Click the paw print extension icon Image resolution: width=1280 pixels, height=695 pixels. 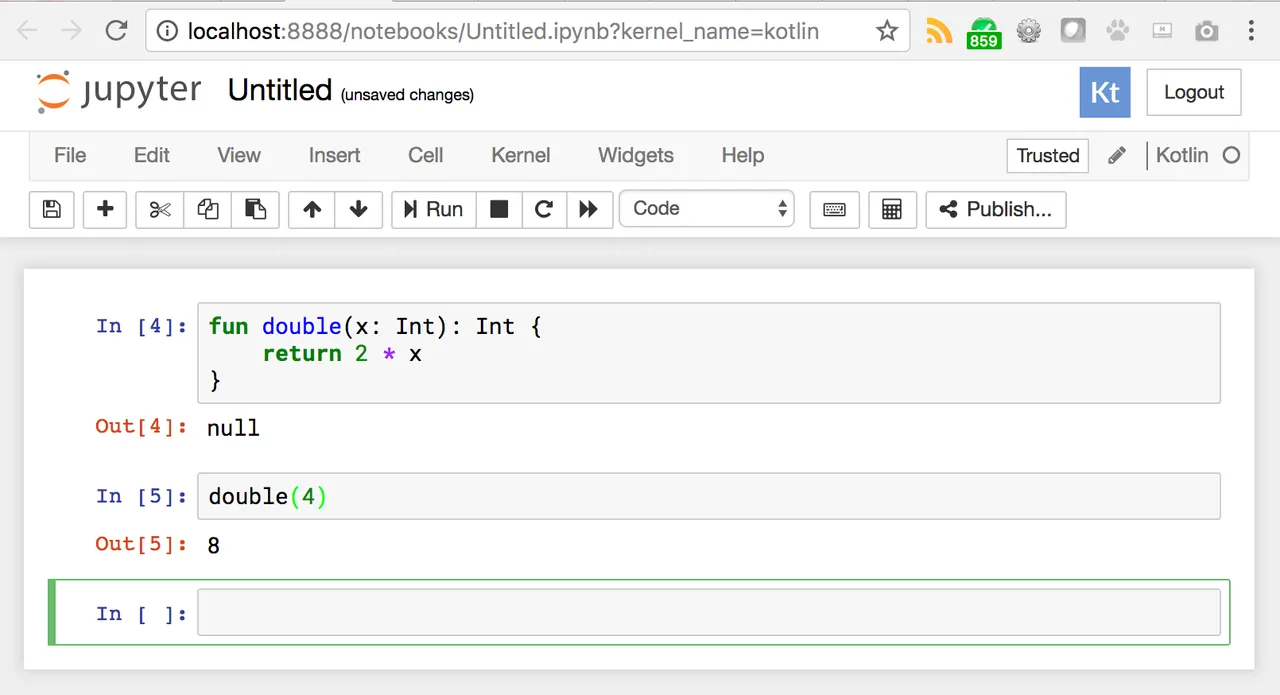(x=1117, y=31)
